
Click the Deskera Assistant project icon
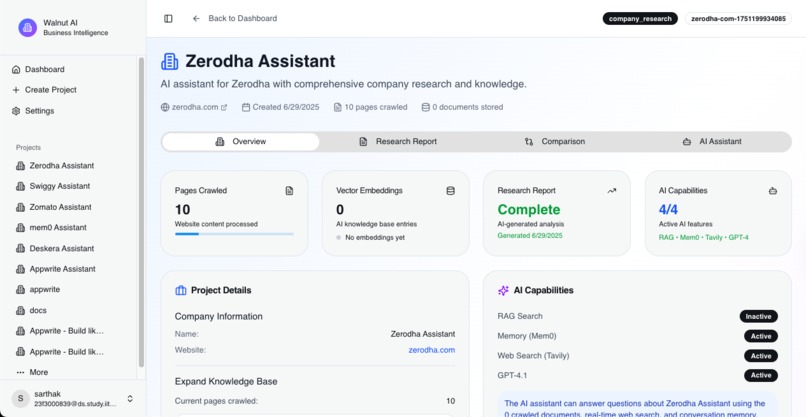[x=20, y=248]
